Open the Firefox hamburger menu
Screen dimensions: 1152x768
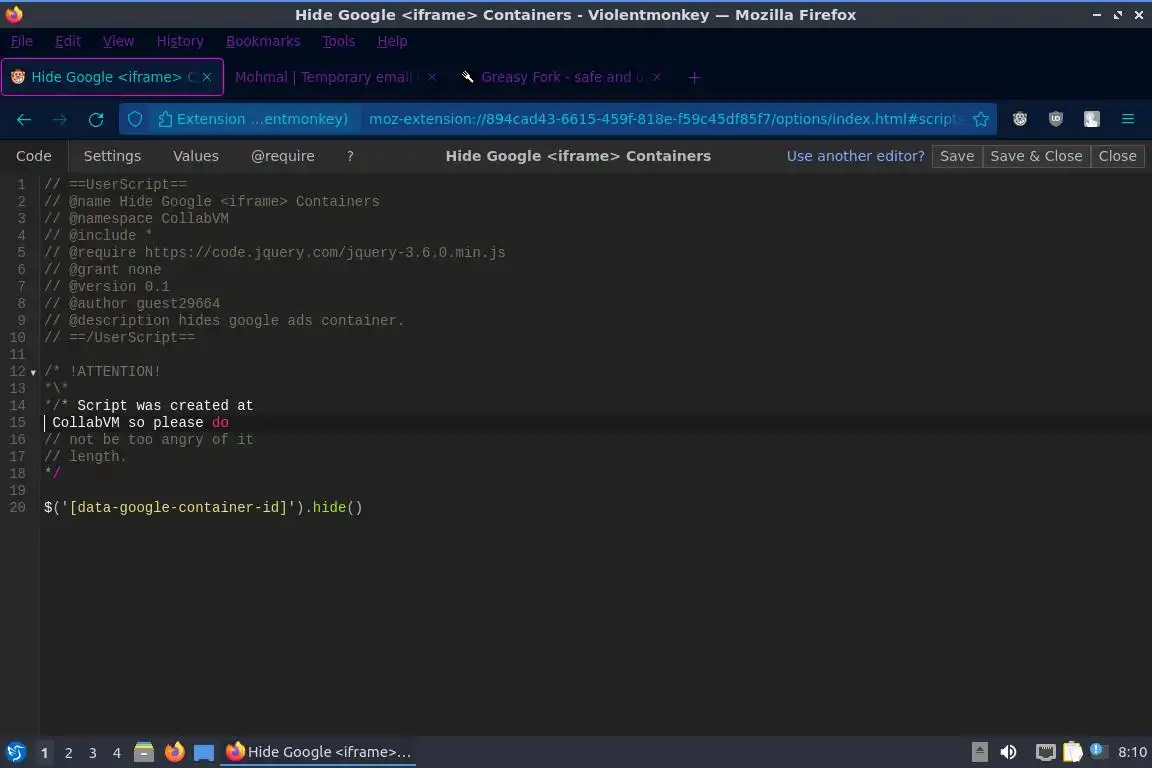pos(1128,119)
